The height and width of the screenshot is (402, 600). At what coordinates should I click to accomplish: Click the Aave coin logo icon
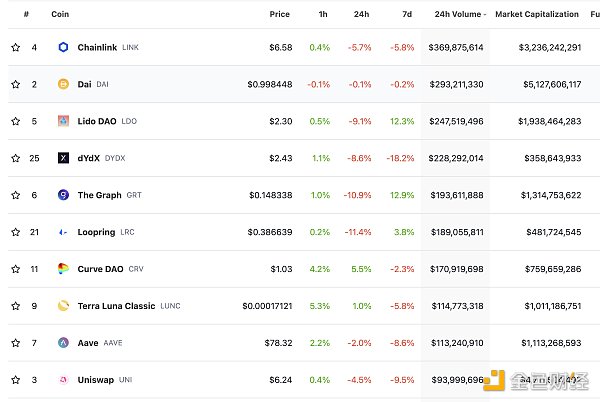click(x=63, y=343)
